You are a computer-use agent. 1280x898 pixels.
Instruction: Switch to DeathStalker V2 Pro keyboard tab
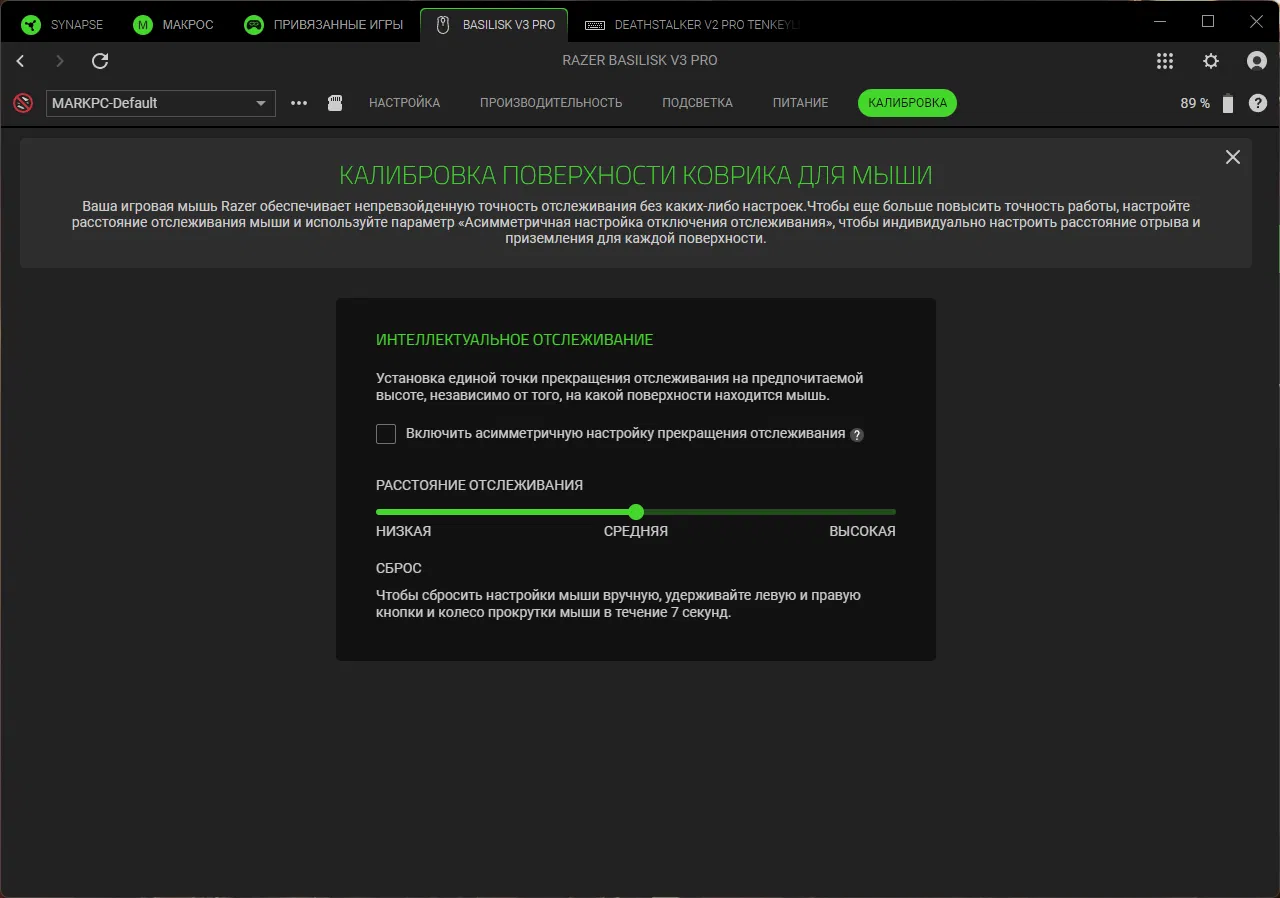point(692,24)
